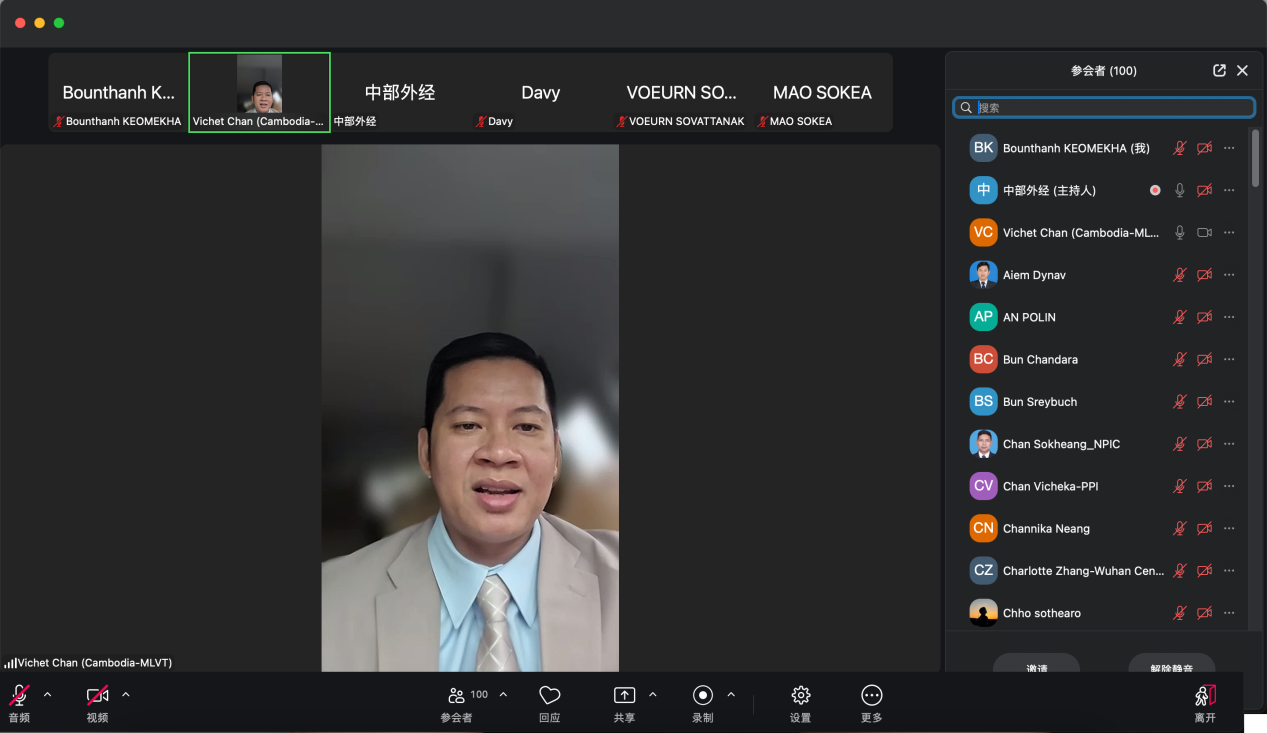The height and width of the screenshot is (733, 1267).
Task: Click Bun Sreybuch camera icon
Action: point(1205,402)
